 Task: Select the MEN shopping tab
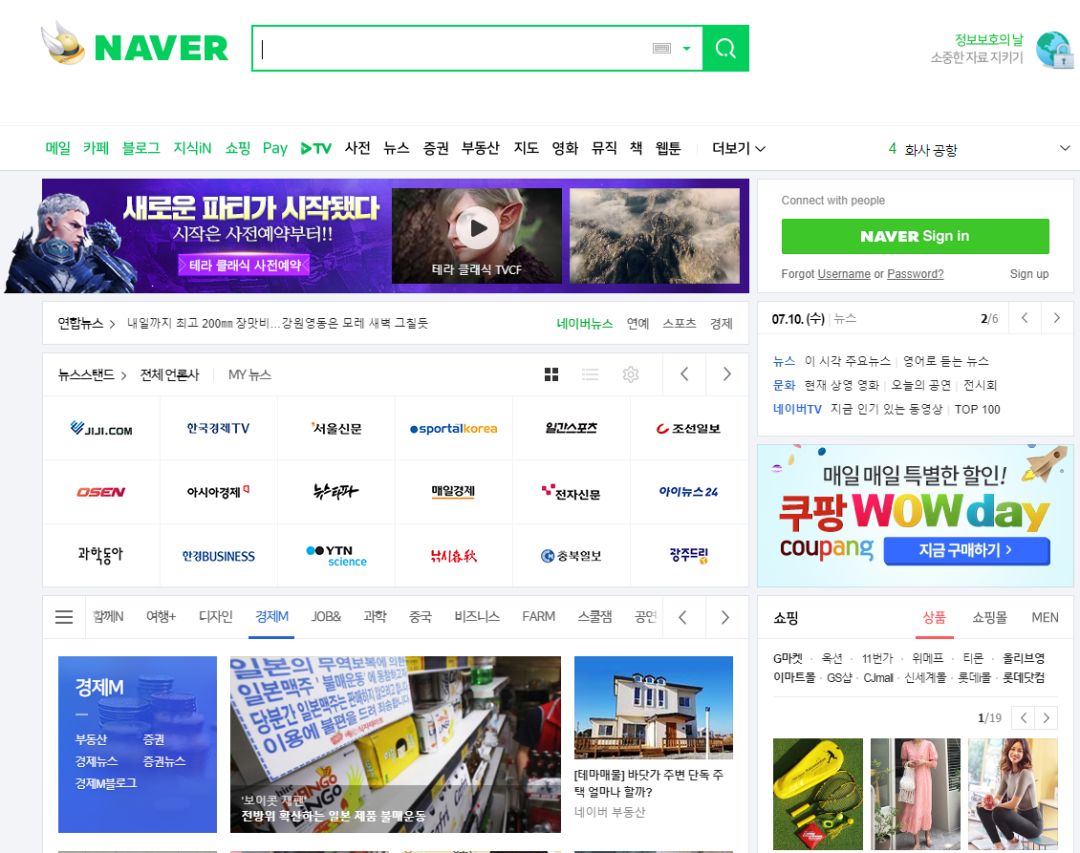pyautogui.click(x=1045, y=617)
